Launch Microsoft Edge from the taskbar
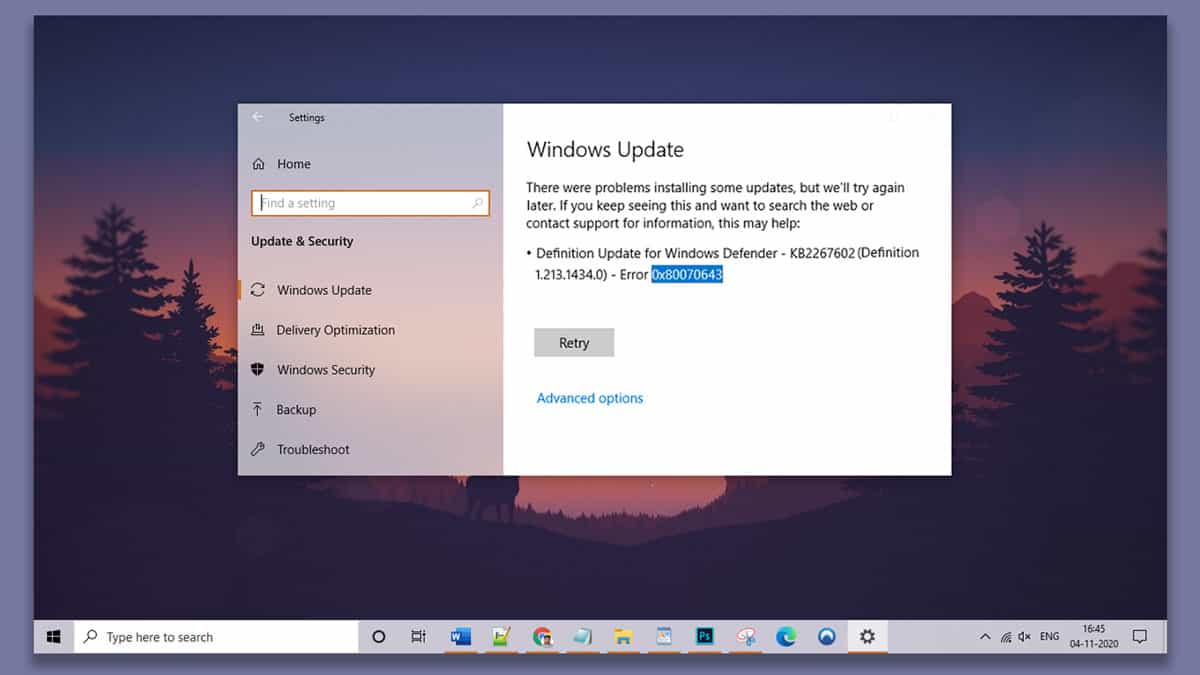The image size is (1200, 675). point(786,636)
